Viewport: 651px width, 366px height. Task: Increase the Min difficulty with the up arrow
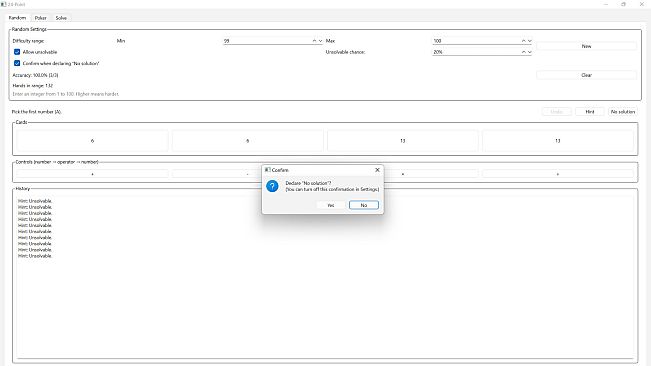[314, 41]
